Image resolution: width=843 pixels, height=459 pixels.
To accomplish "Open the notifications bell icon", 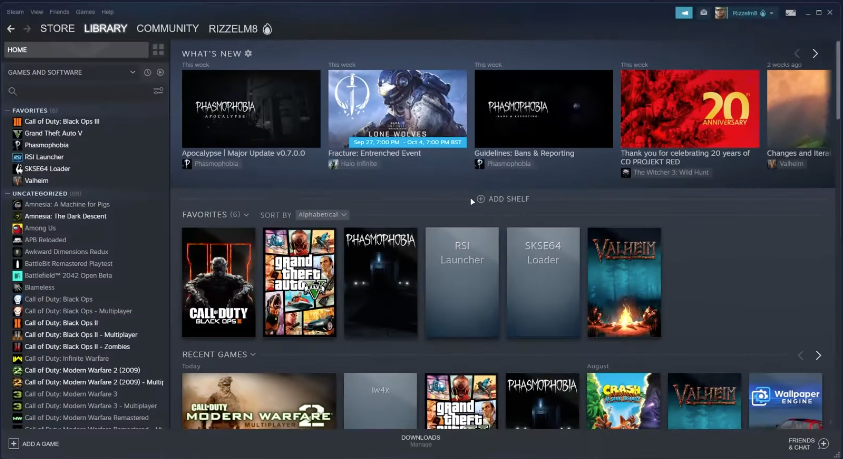I will point(703,13).
